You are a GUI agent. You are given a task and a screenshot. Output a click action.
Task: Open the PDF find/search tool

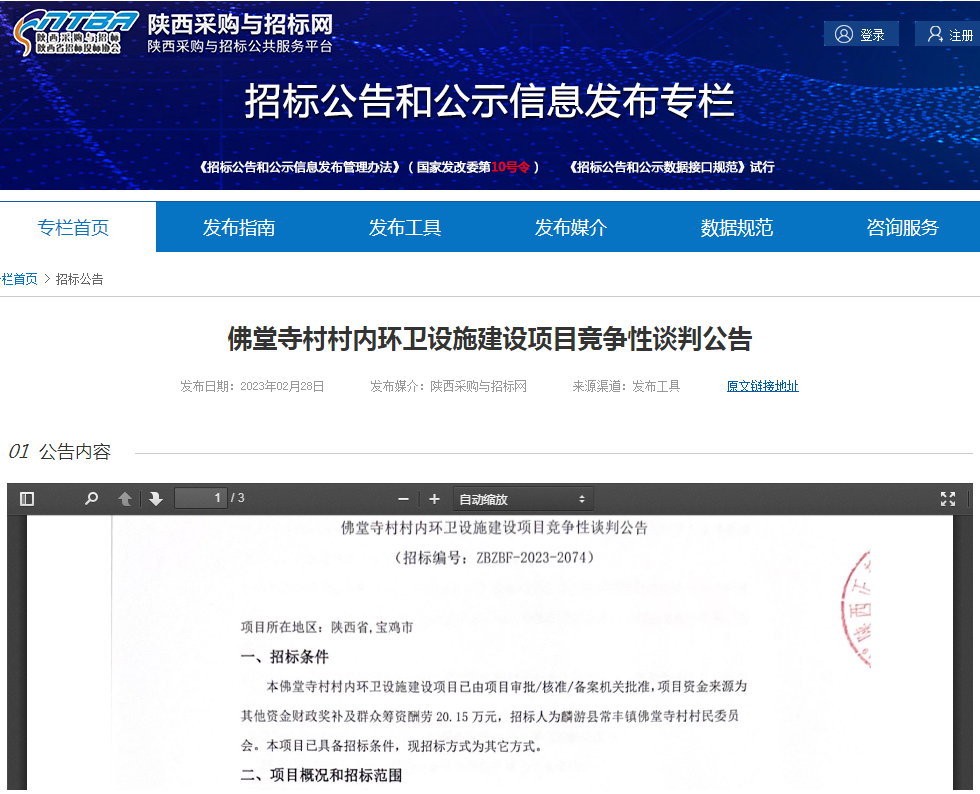[92, 499]
